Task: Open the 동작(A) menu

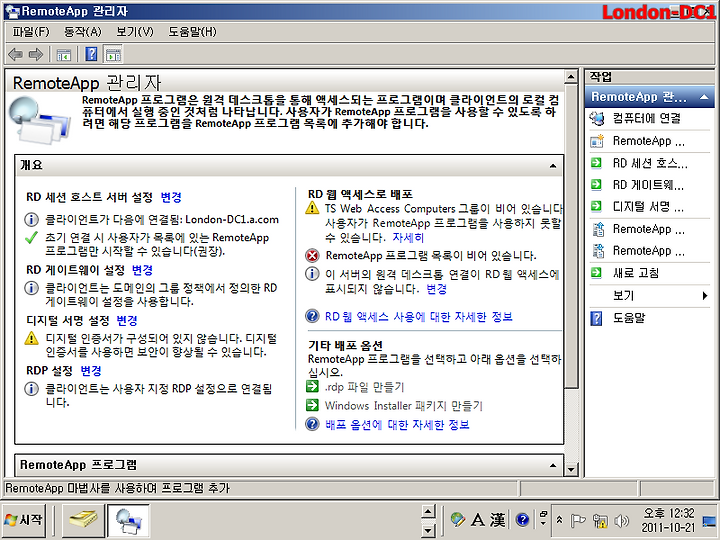Action: point(82,32)
